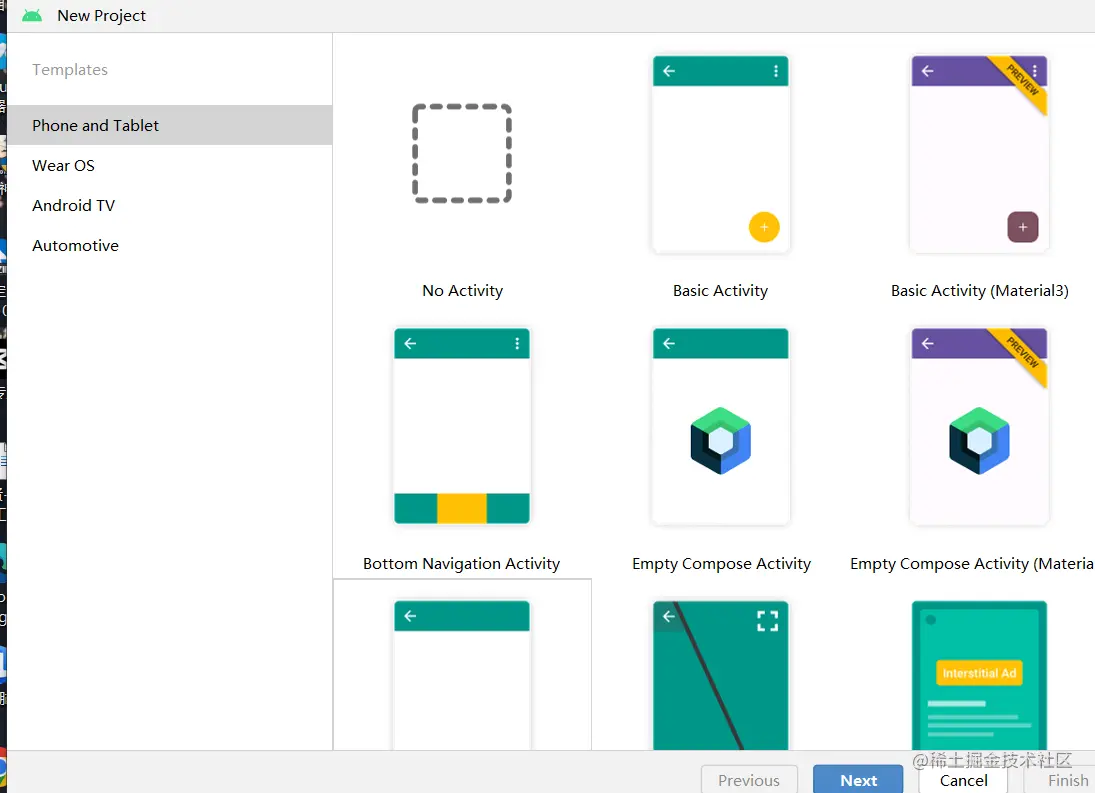The height and width of the screenshot is (793, 1095).
Task: Click the Empty Compose Activity label
Action: coord(721,563)
